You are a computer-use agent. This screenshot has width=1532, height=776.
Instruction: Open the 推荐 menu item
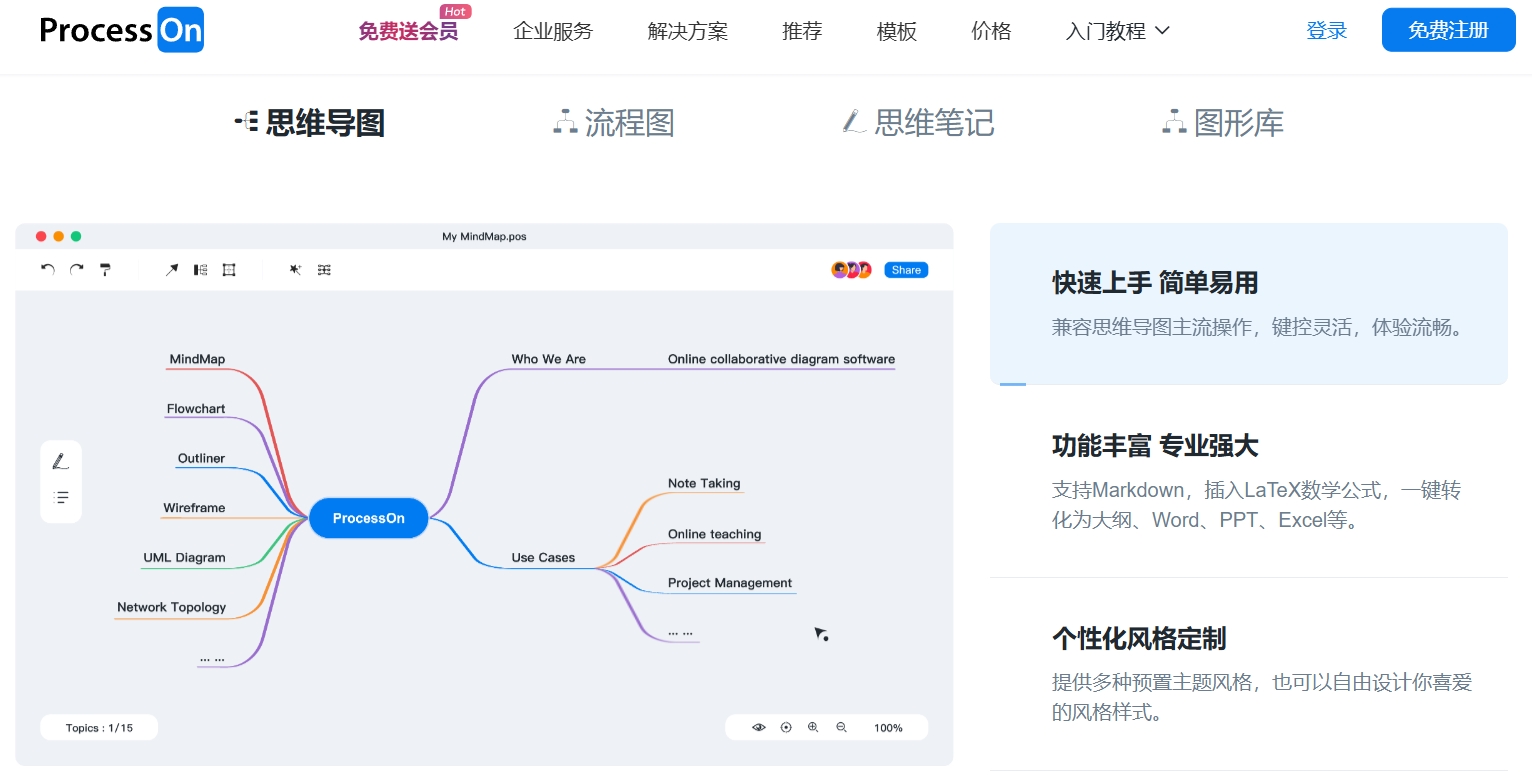pos(802,32)
